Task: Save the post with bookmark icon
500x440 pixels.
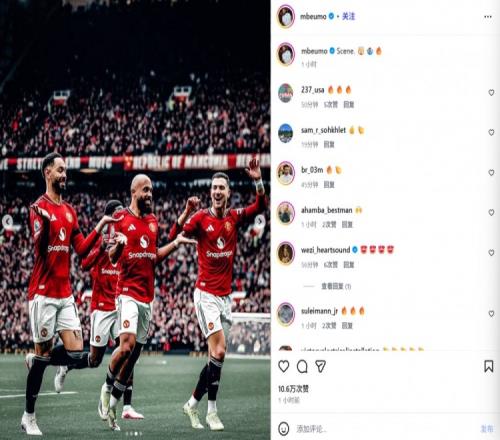Action: (x=489, y=366)
